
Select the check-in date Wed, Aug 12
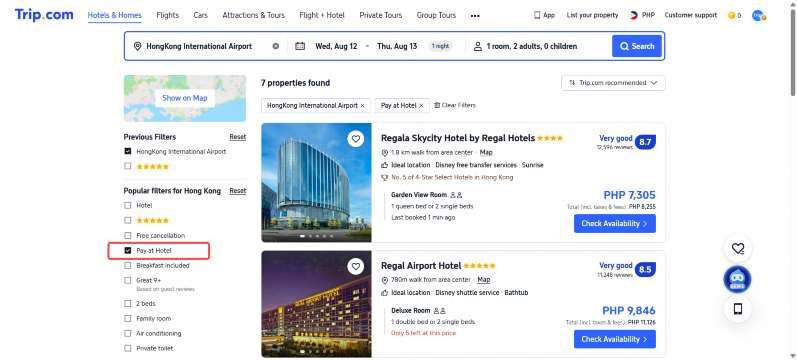336,46
